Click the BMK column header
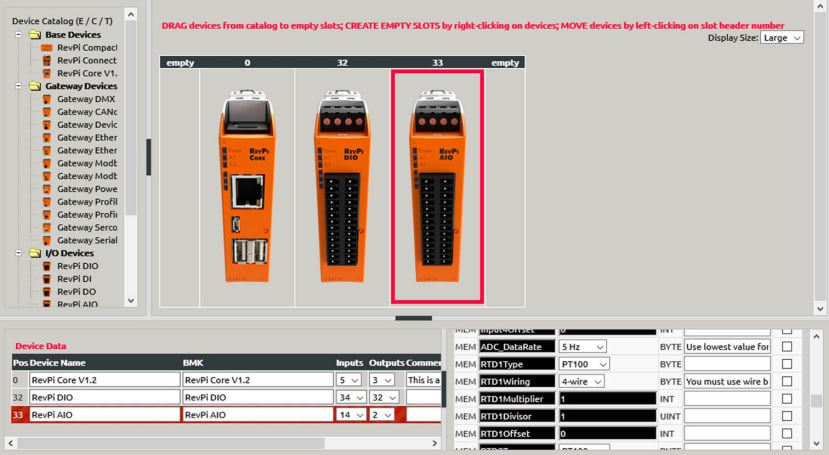This screenshot has height=455, width=829. (x=193, y=363)
